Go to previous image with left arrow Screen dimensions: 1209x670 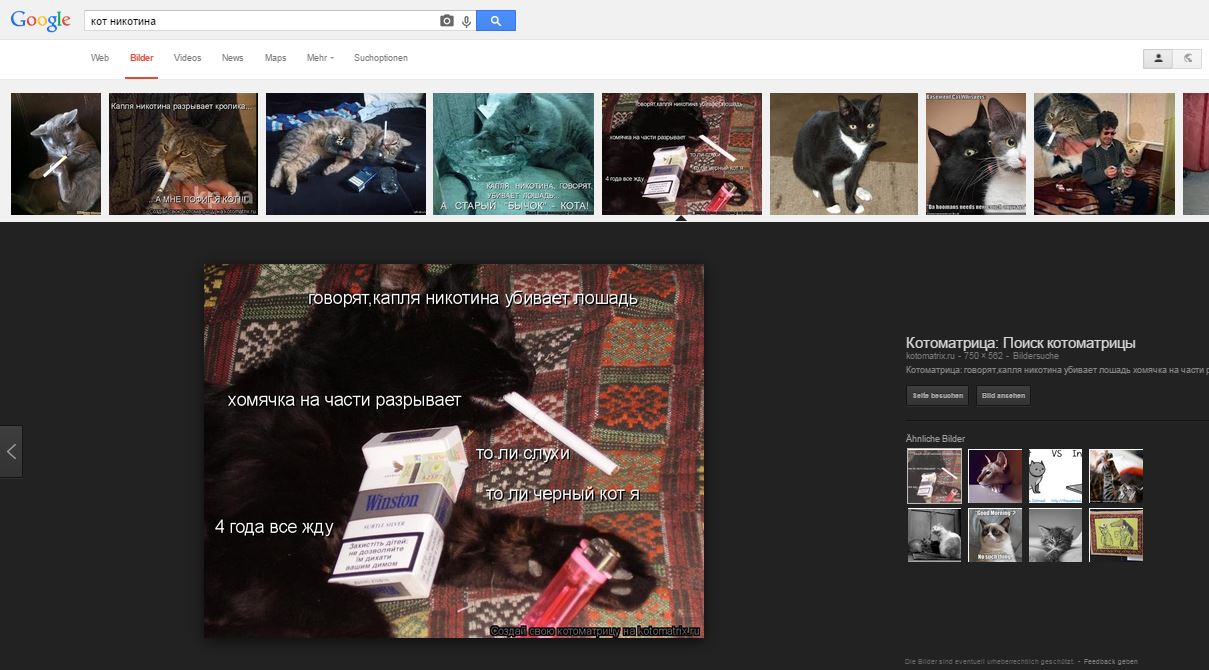11,451
